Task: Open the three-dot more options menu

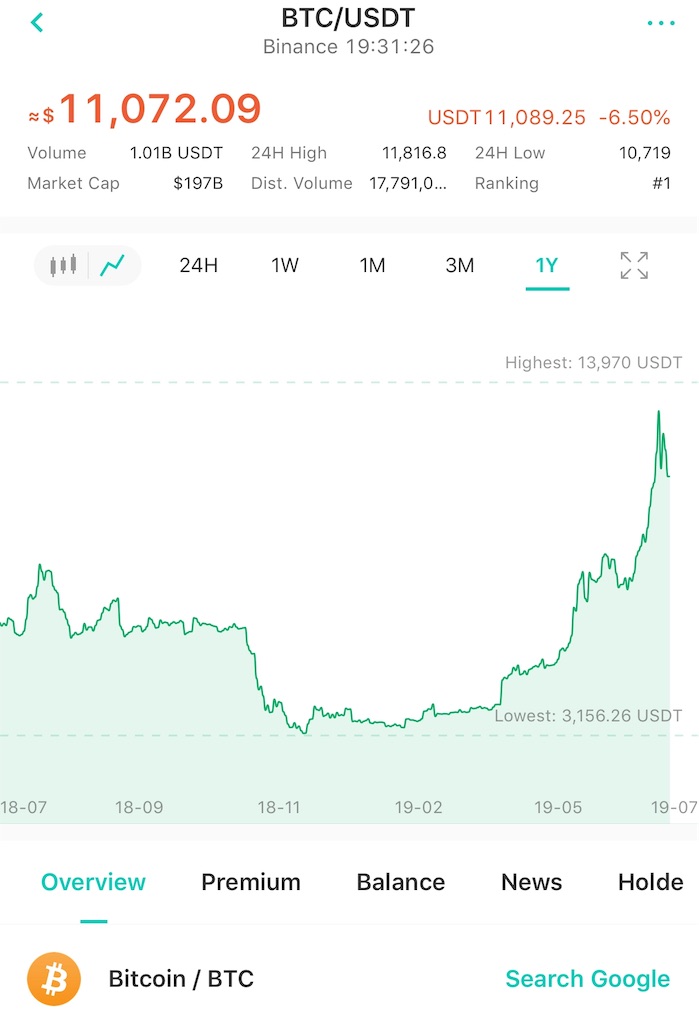Action: (660, 23)
